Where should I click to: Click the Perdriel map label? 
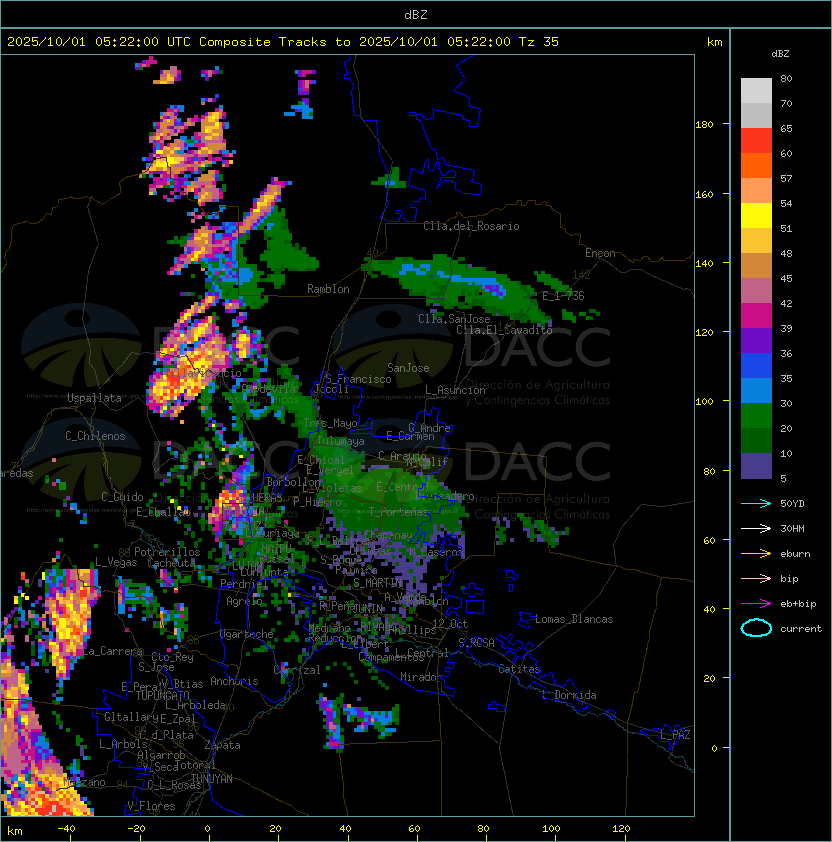point(244,583)
